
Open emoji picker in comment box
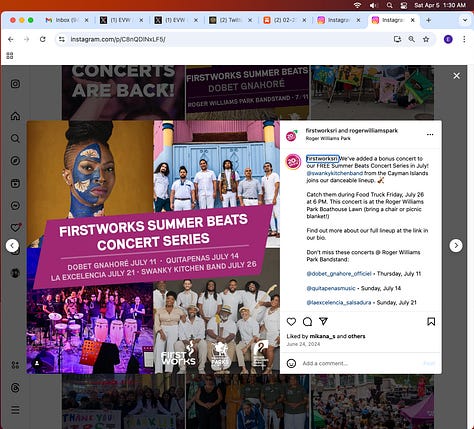pos(291,363)
